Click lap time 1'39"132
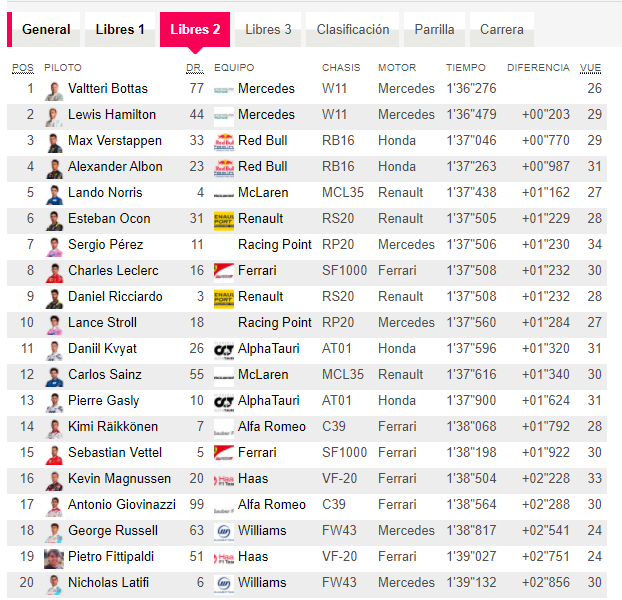Viewport: 622px width, 600px height. click(471, 583)
